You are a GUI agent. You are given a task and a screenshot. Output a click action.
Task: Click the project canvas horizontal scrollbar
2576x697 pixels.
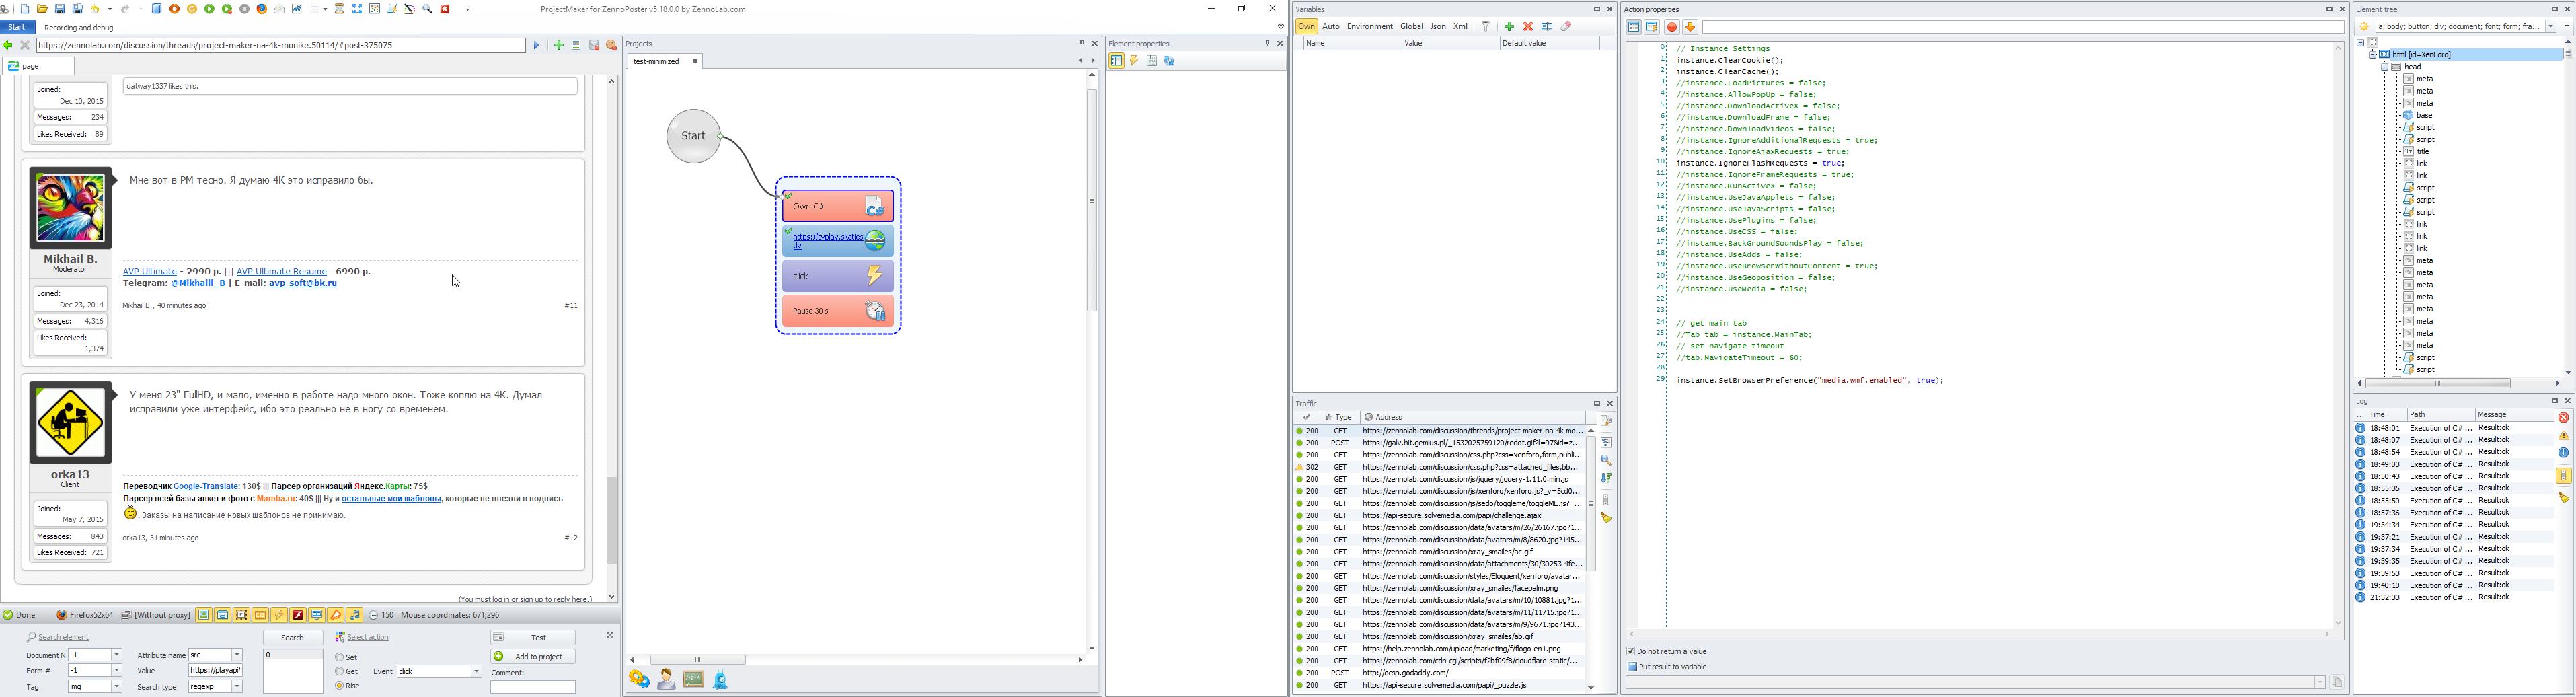coord(698,660)
